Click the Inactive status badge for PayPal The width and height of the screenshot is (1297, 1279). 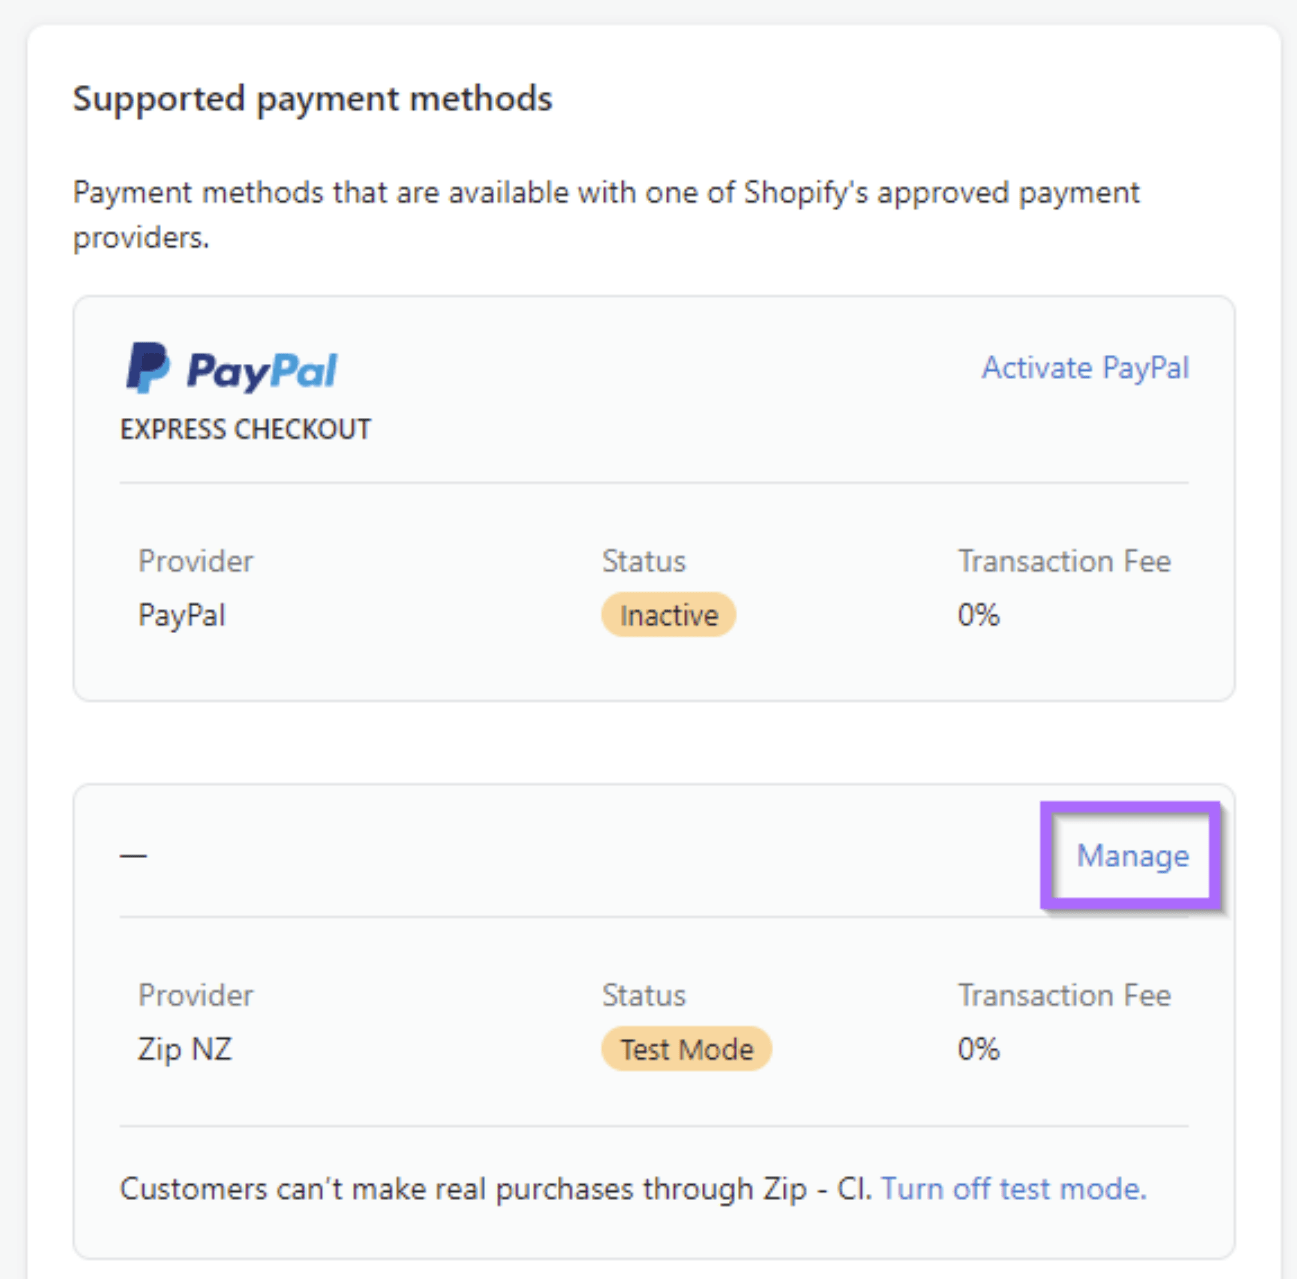(668, 614)
